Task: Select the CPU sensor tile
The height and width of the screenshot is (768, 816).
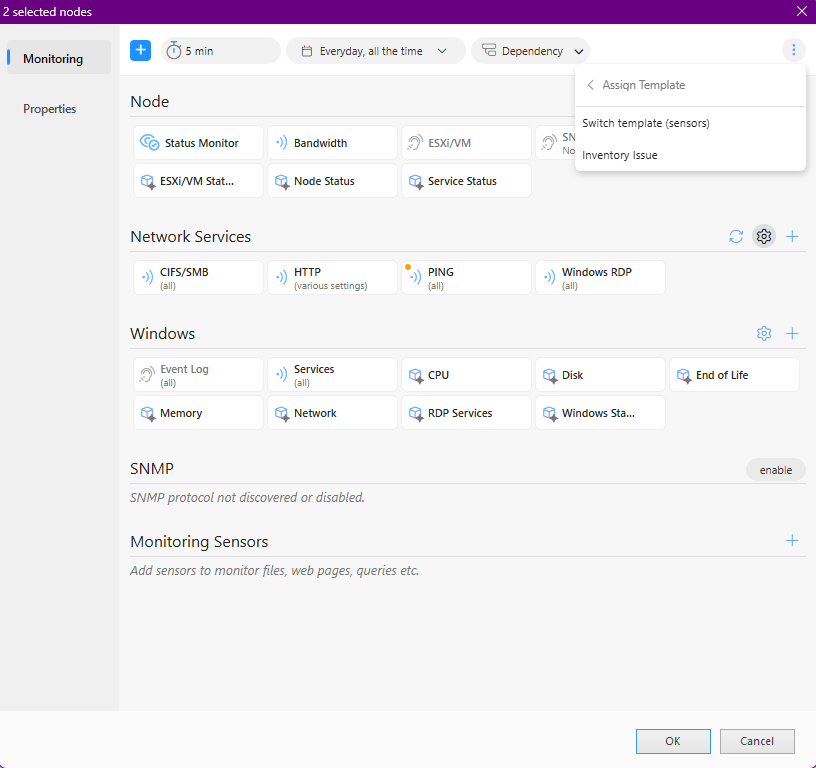Action: 466,375
